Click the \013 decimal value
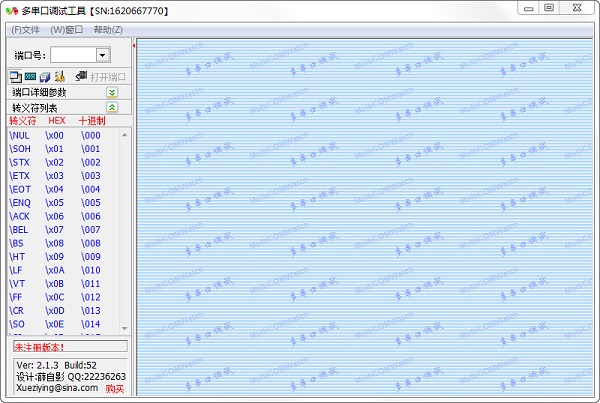This screenshot has width=600, height=403. [x=91, y=311]
